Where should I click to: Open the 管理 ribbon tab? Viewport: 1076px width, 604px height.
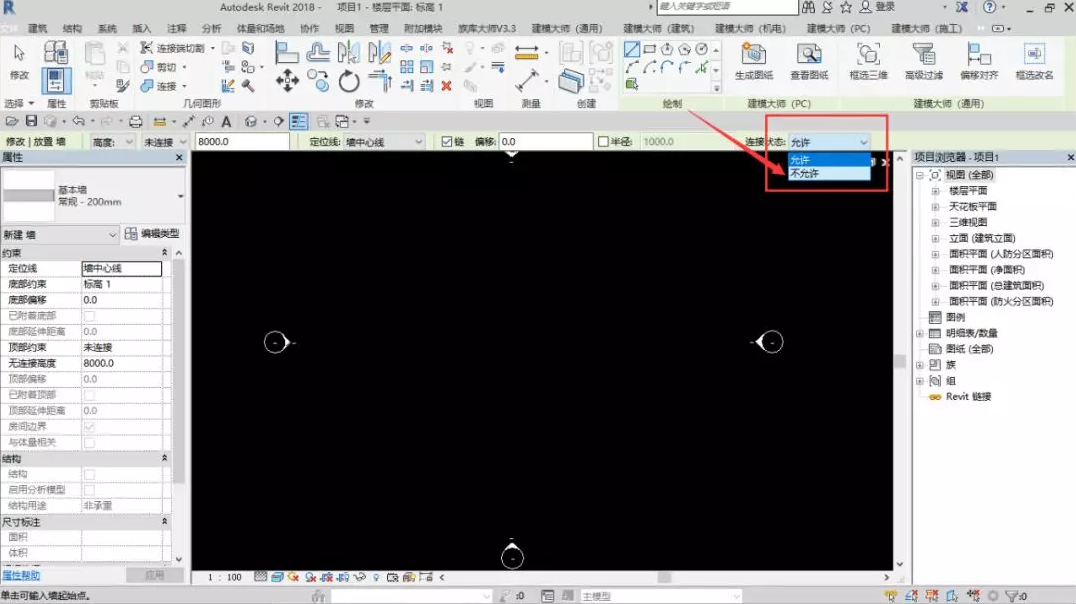[x=379, y=28]
